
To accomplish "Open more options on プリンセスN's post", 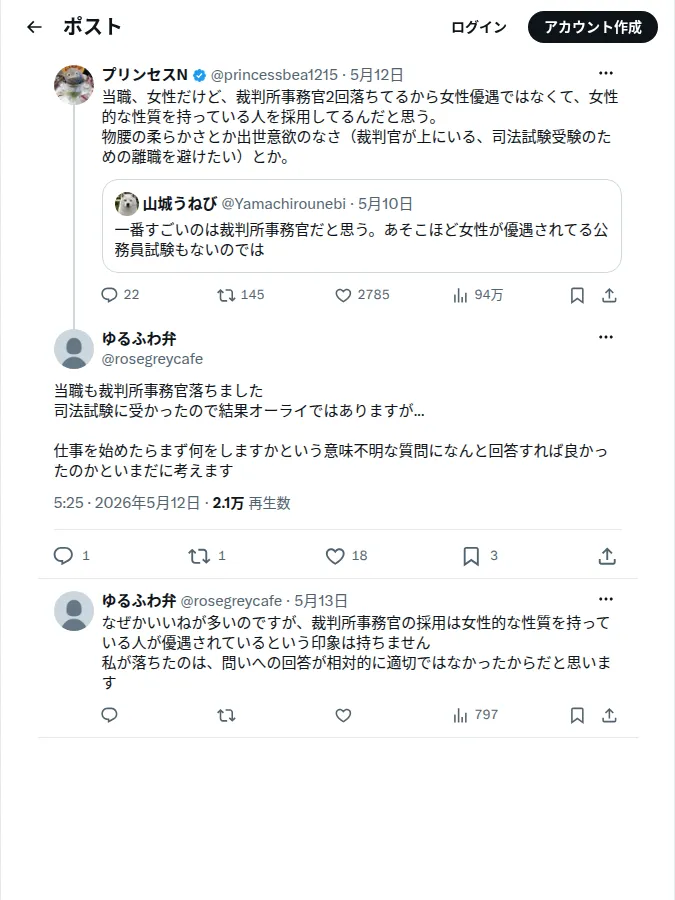I will [x=606, y=73].
